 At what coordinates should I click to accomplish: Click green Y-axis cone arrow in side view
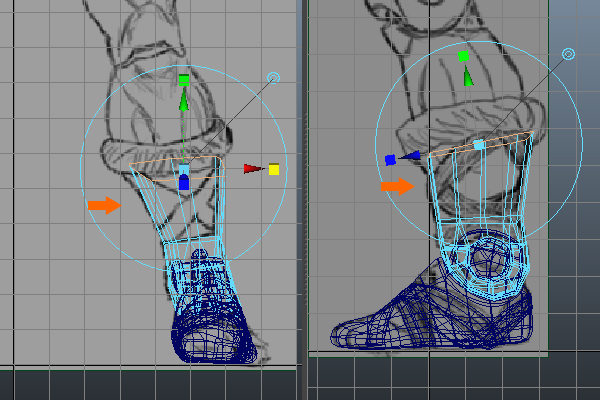click(x=468, y=76)
